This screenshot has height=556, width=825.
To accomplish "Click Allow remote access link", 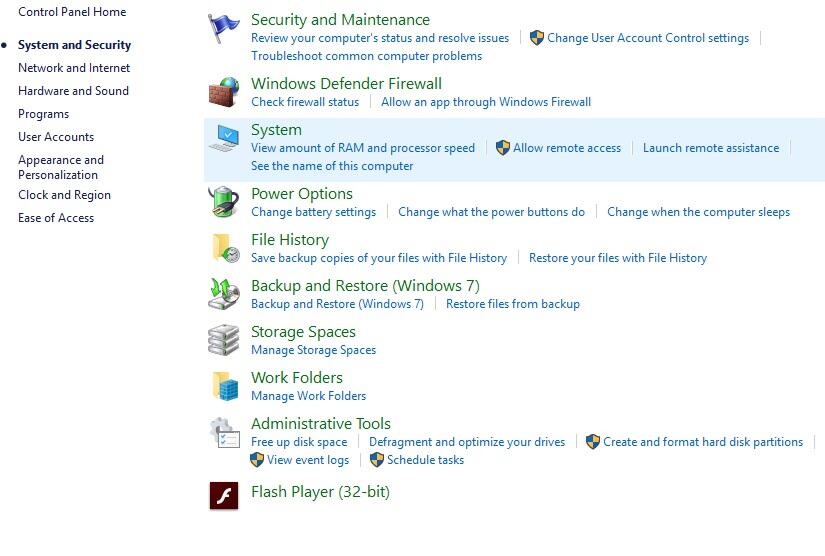I will (567, 148).
